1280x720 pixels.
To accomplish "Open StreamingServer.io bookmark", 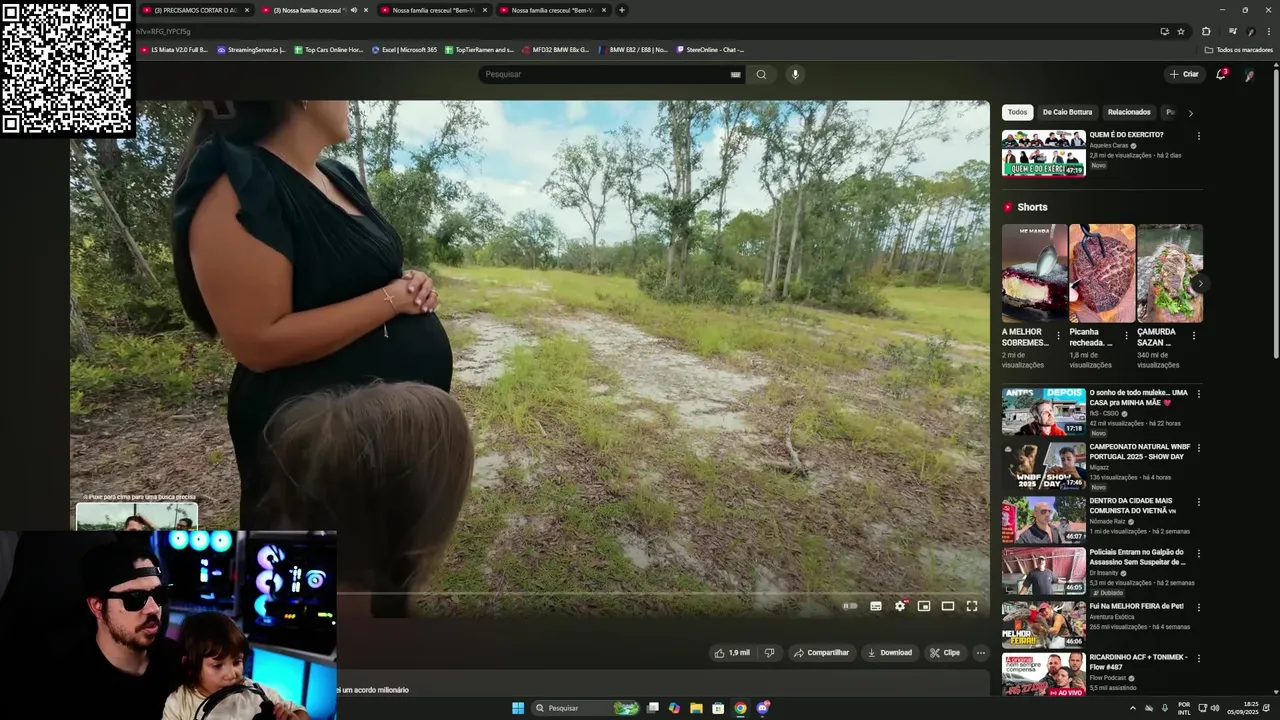I will pos(252,49).
